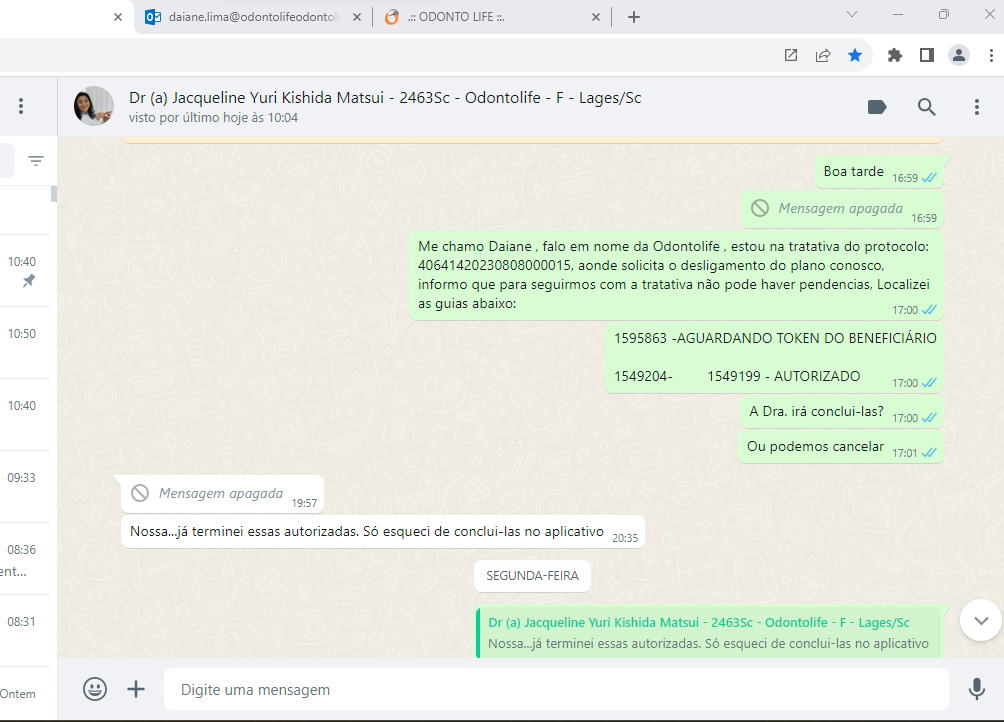Toggle the chat list filter icon

coord(36,161)
